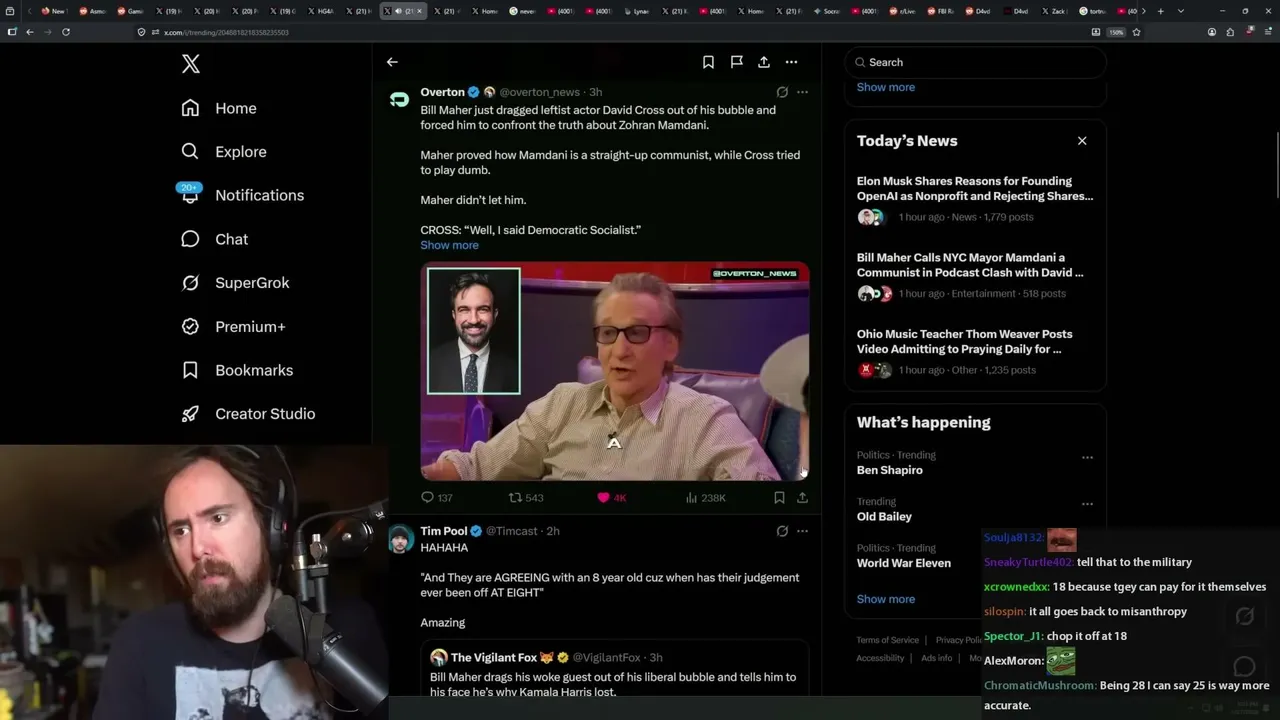Open the Notifications bell icon
The height and width of the screenshot is (720, 1280).
[x=190, y=195]
